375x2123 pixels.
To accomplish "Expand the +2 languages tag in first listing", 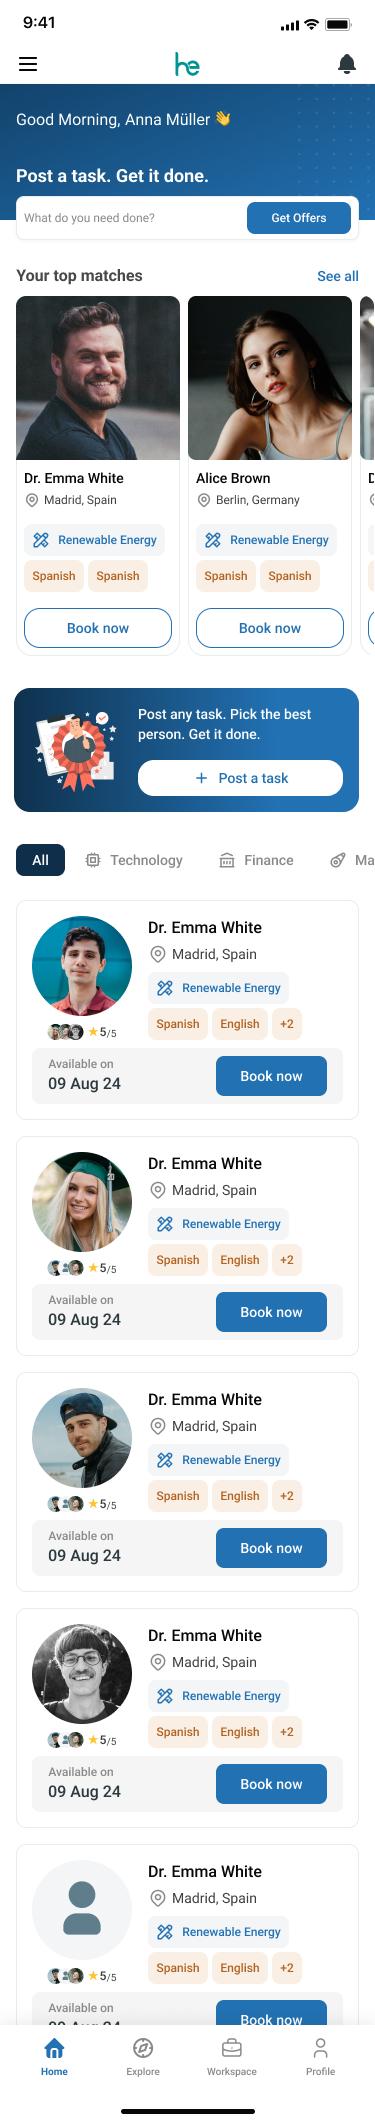I will [287, 1024].
